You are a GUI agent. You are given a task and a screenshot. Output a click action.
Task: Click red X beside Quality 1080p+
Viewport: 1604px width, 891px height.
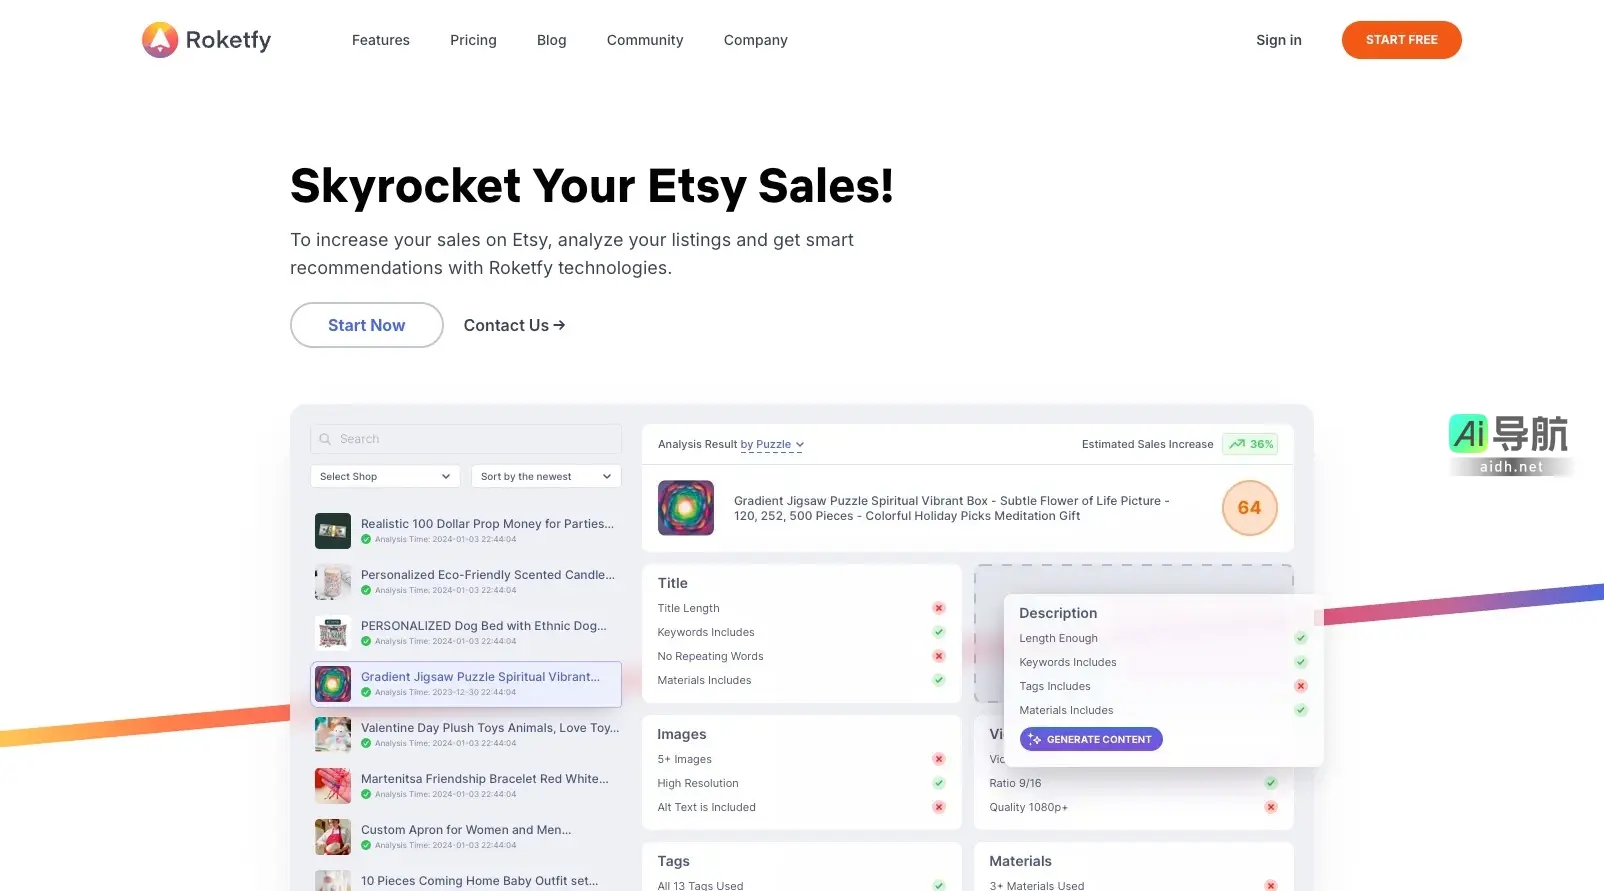coord(1271,807)
